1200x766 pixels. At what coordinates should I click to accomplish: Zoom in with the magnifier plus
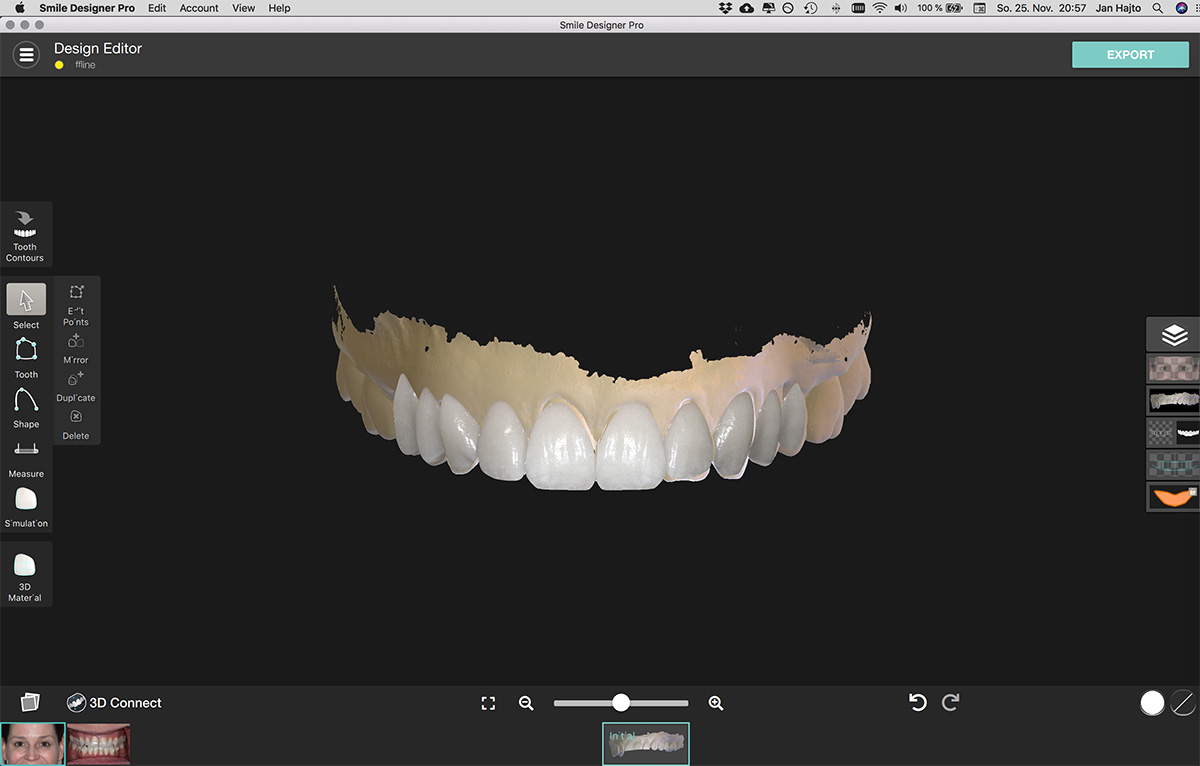716,703
